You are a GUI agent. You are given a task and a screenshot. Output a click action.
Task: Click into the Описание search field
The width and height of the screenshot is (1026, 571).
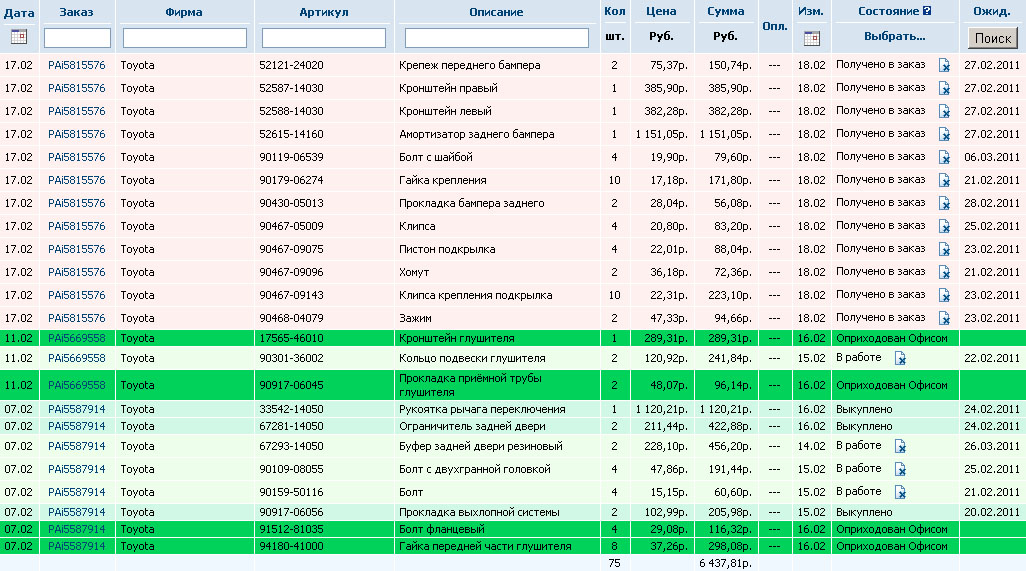[496, 38]
